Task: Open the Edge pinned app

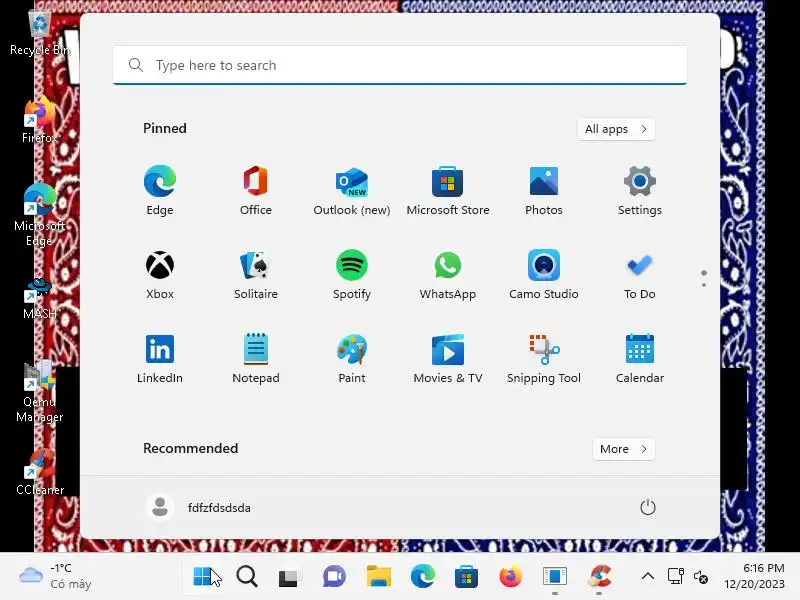Action: coord(160,190)
